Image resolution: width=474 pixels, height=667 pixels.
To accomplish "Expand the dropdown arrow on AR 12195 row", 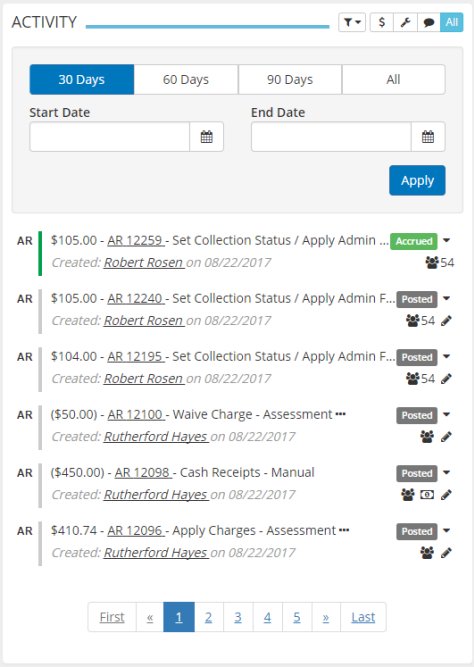I will coord(446,356).
